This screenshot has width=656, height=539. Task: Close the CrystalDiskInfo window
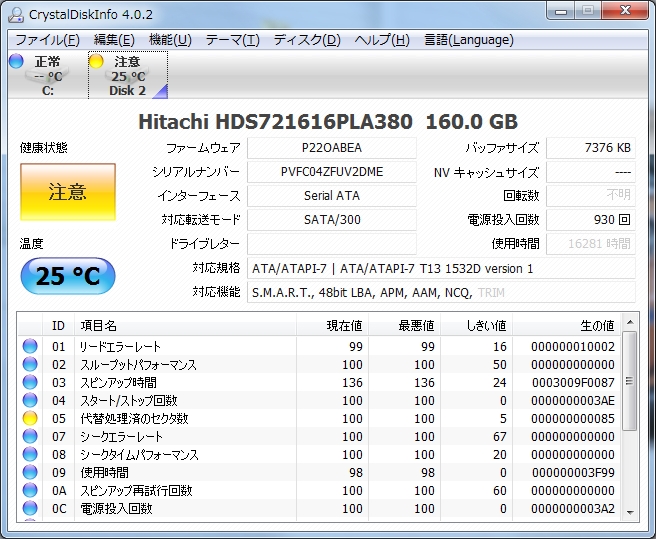pos(625,11)
